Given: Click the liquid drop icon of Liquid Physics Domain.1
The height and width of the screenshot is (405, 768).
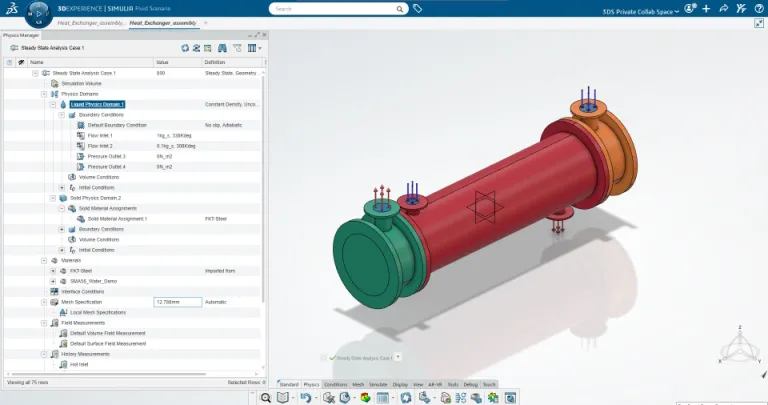Looking at the screenshot, I should coord(63,104).
